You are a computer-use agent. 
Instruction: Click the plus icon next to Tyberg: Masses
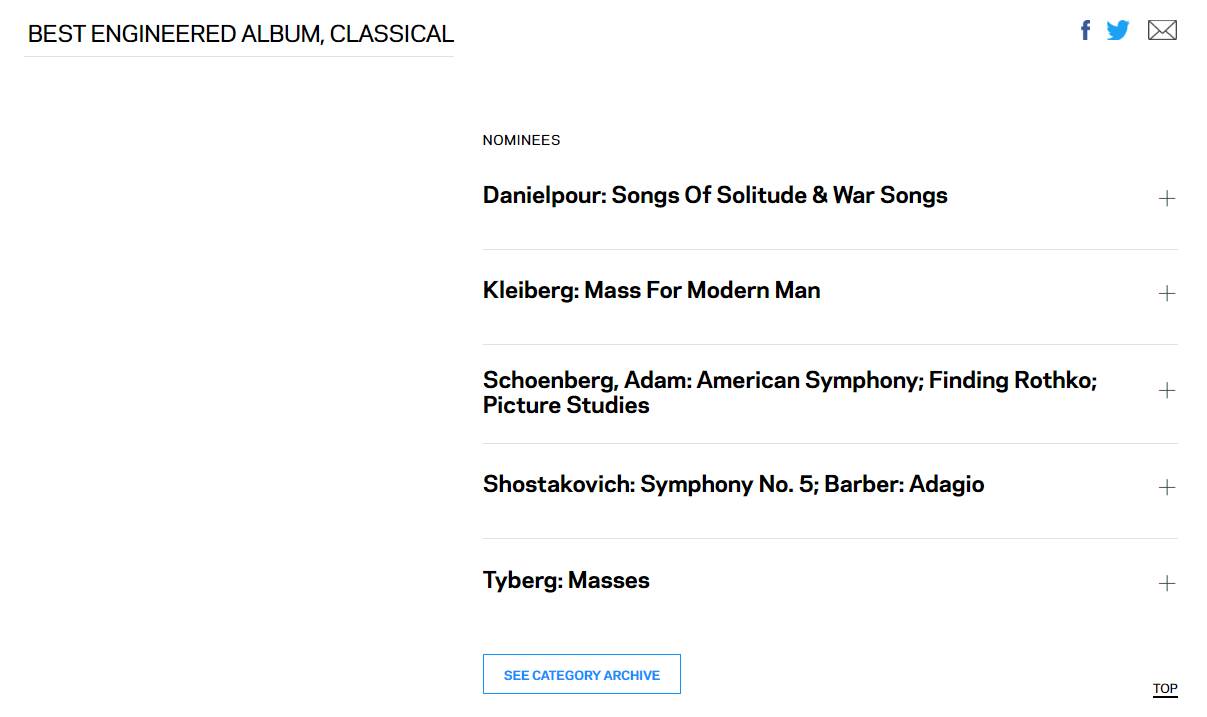tap(1166, 583)
